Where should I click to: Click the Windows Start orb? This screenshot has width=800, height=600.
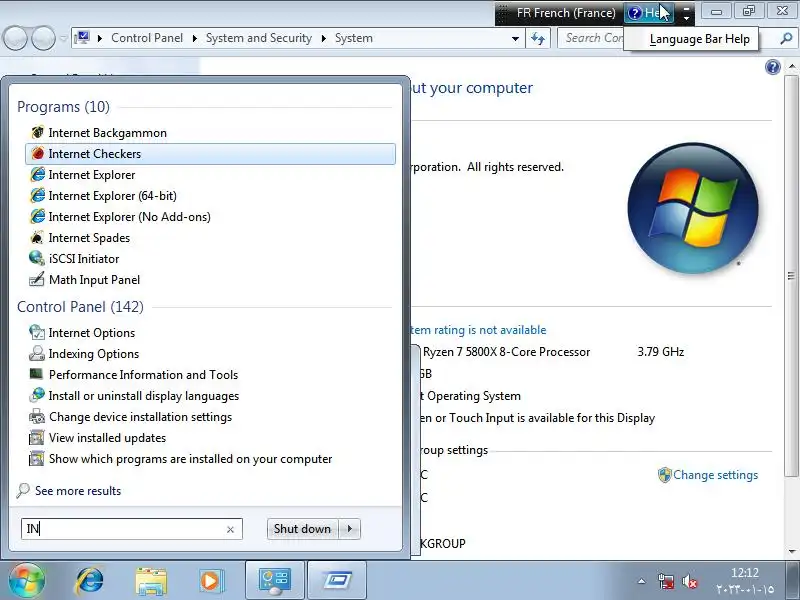click(26, 580)
